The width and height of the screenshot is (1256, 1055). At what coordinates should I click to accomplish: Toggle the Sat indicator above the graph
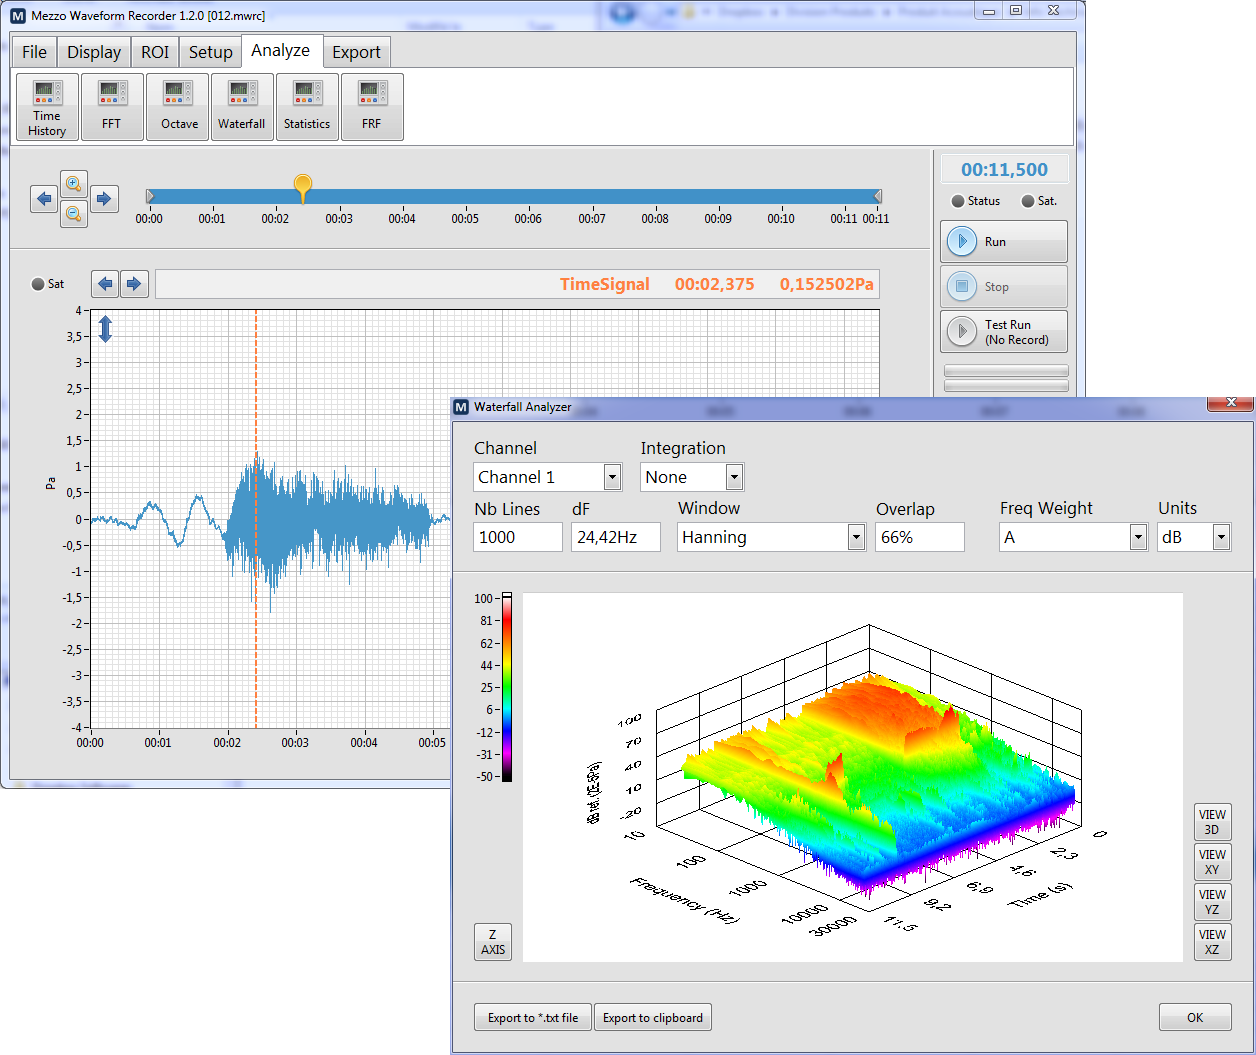coord(39,284)
